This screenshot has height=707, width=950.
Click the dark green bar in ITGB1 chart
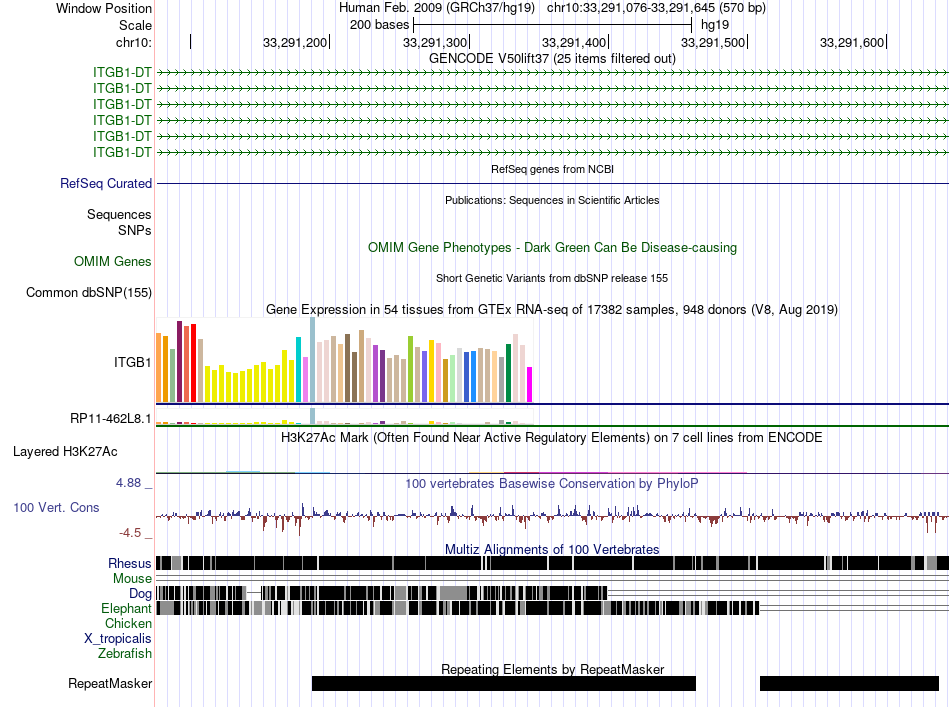(508, 373)
